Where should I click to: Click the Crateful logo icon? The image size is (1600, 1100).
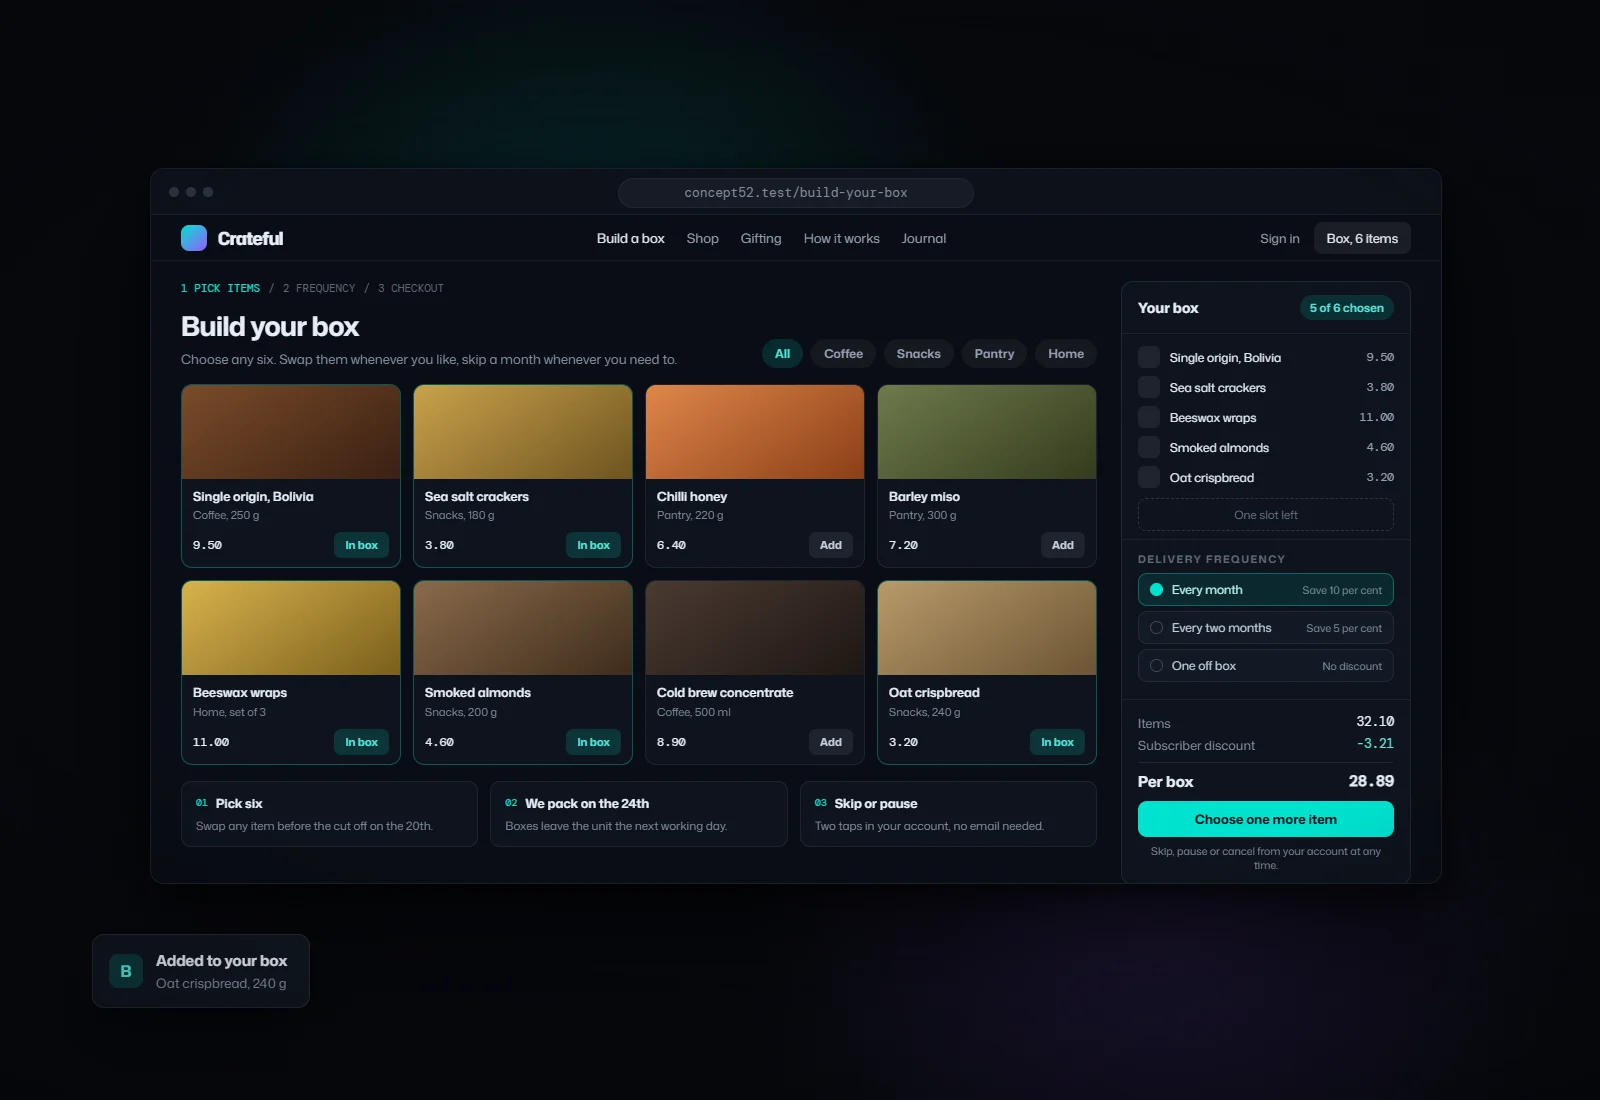tap(194, 238)
